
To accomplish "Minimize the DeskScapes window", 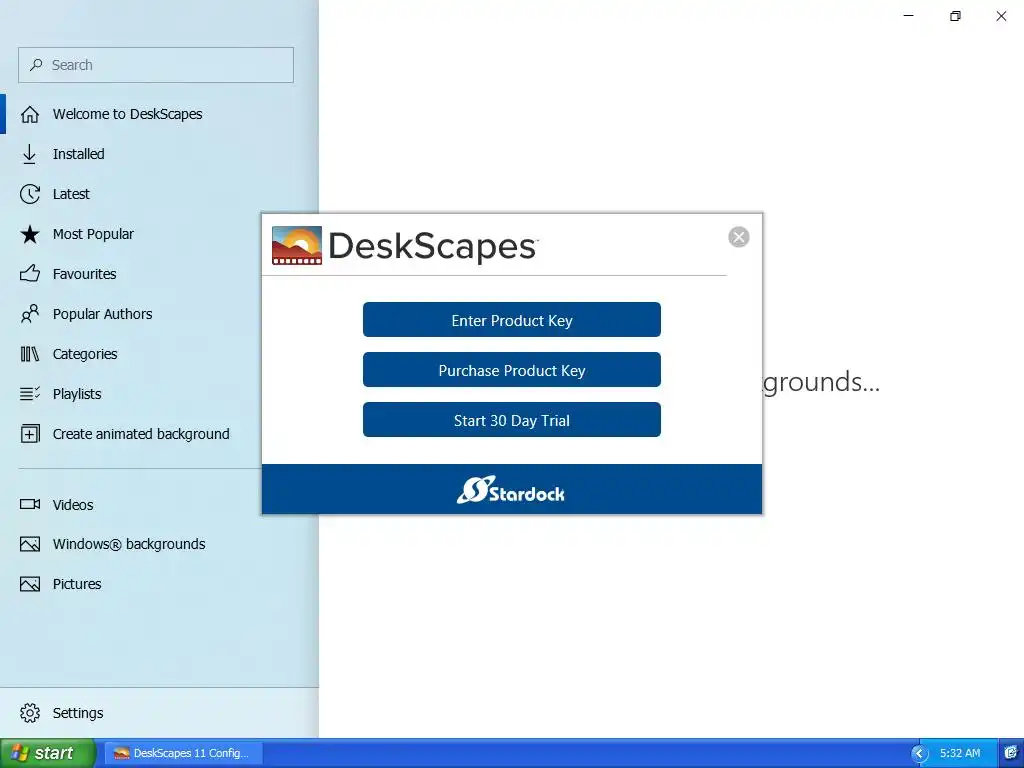I will (908, 16).
